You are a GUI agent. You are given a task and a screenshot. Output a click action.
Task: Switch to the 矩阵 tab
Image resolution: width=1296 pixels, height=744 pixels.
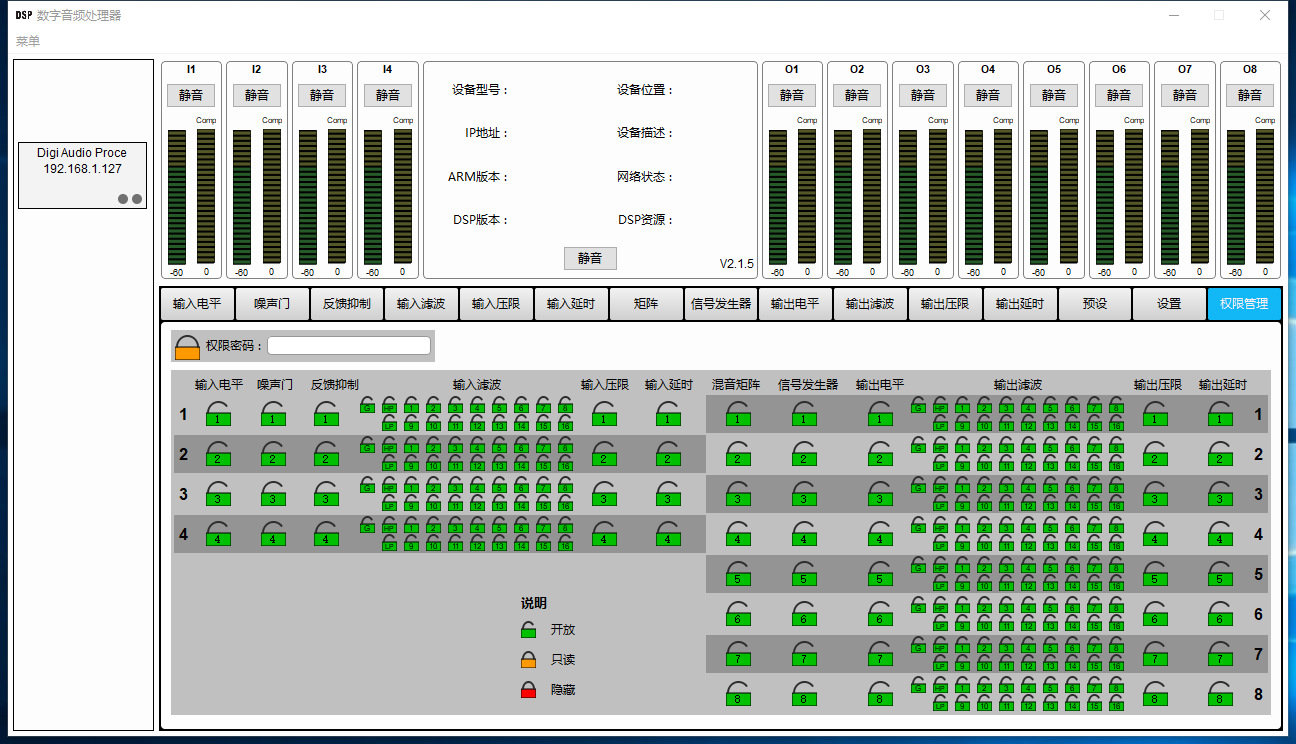646,304
